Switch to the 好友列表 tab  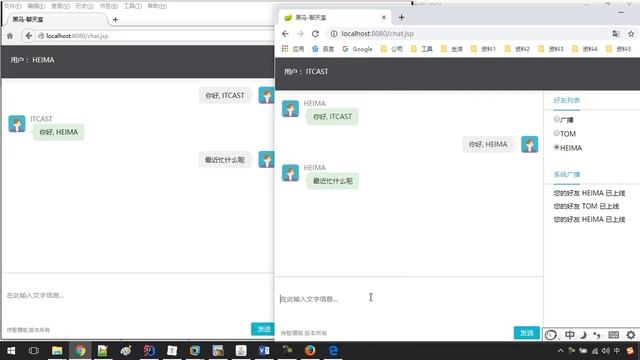(x=567, y=100)
